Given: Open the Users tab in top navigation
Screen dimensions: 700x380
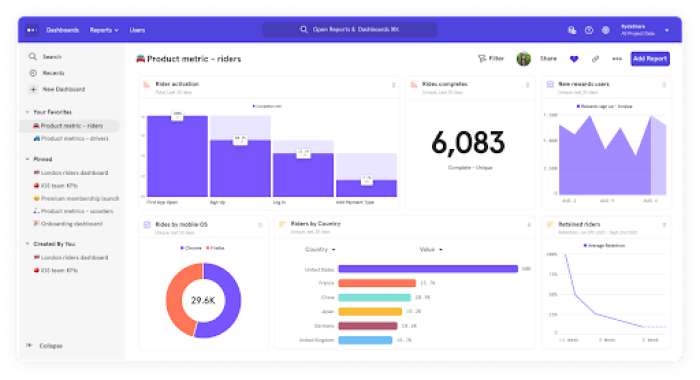Looking at the screenshot, I should [x=137, y=30].
